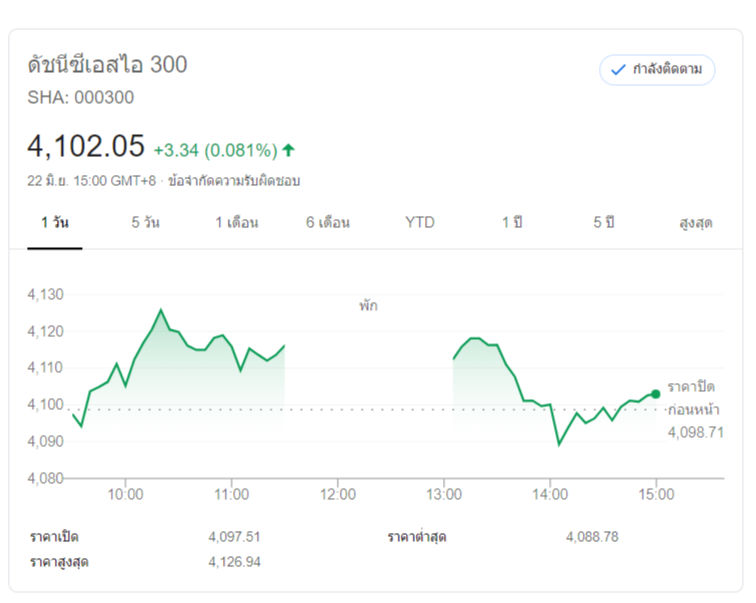The width and height of the screenshot is (756, 603).
Task: Switch to the 5 วัน tab
Action: [145, 222]
